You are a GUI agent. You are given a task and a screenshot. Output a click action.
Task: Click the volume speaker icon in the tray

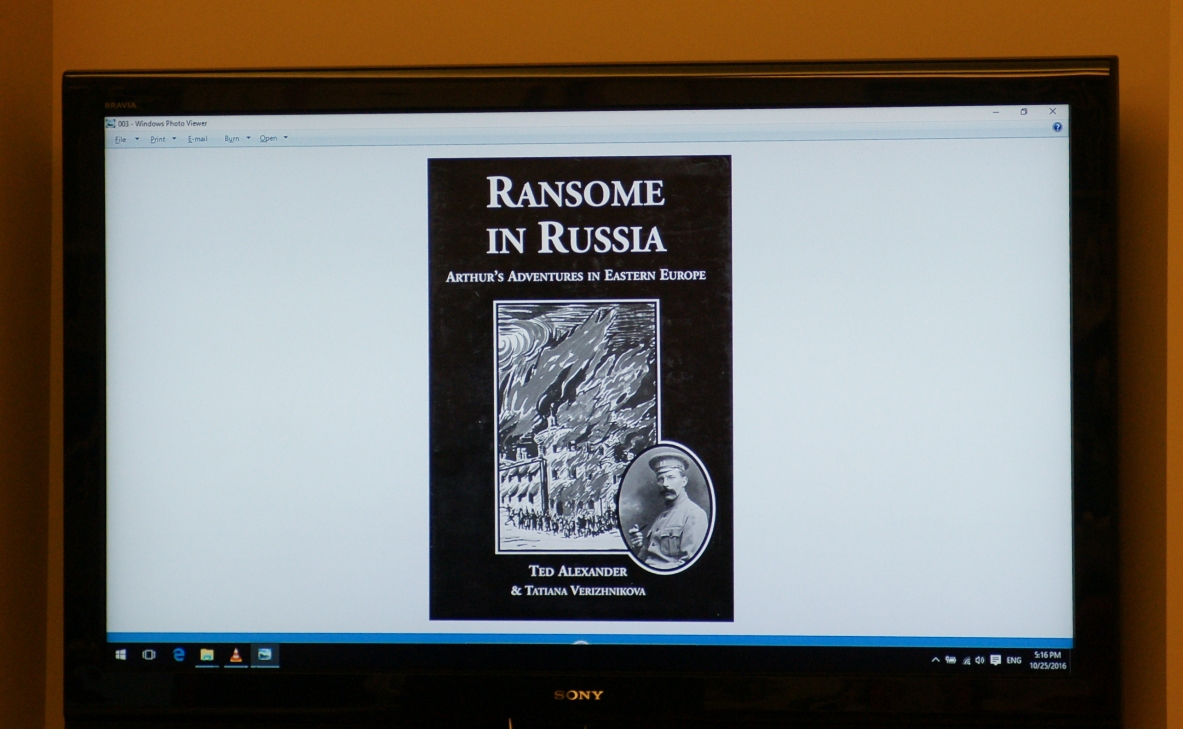tap(979, 660)
